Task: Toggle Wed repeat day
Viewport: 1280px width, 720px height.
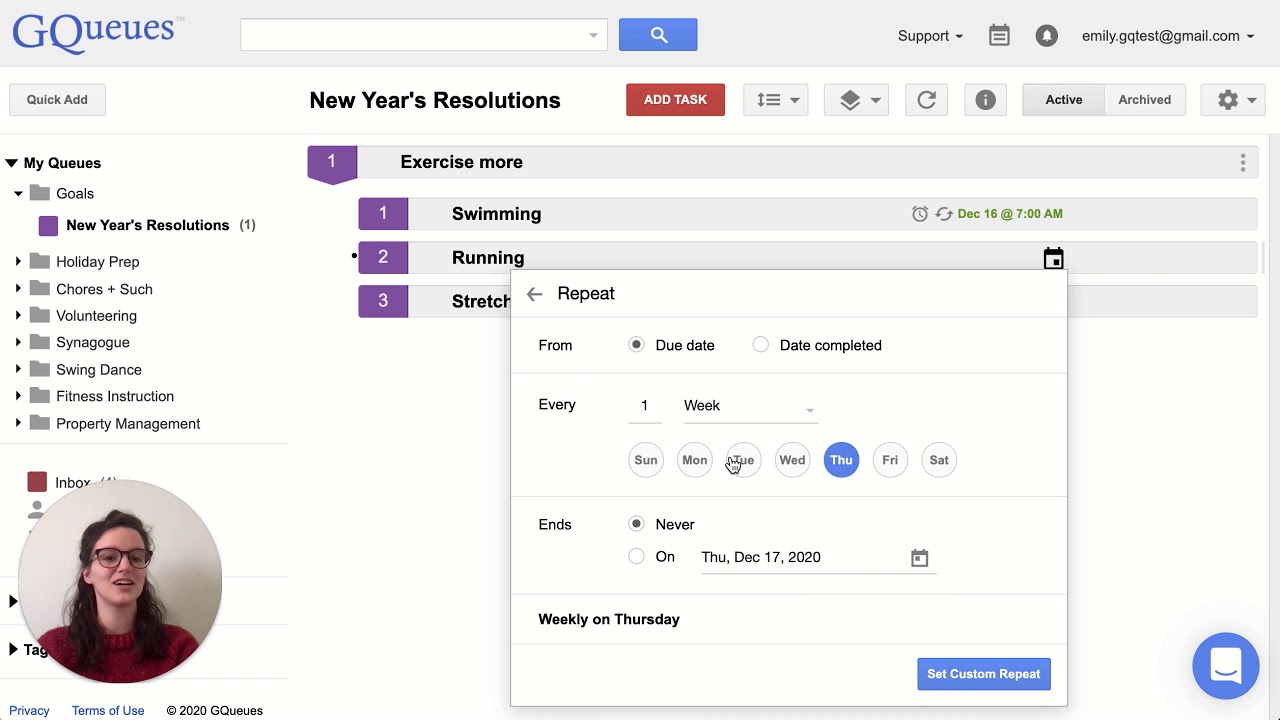Action: 792,460
